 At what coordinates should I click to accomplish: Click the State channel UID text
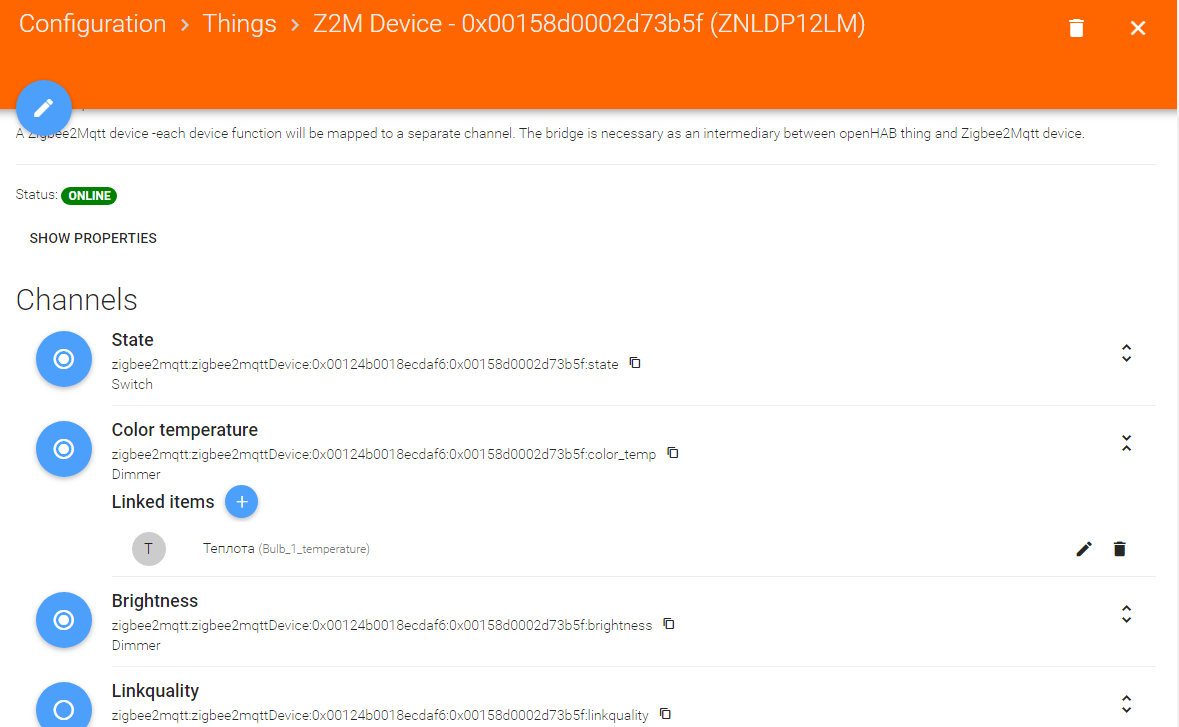[365, 364]
